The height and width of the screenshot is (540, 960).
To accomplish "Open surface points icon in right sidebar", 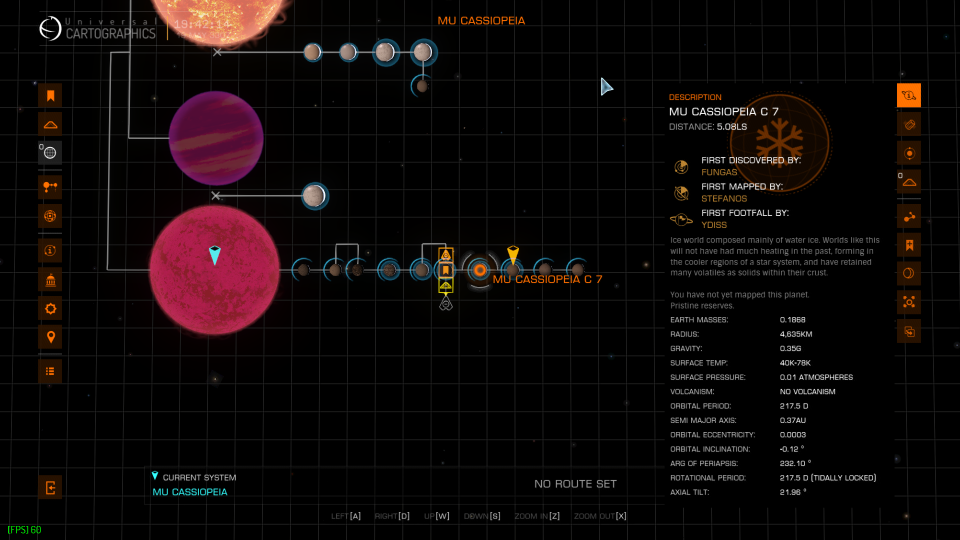I will [909, 182].
